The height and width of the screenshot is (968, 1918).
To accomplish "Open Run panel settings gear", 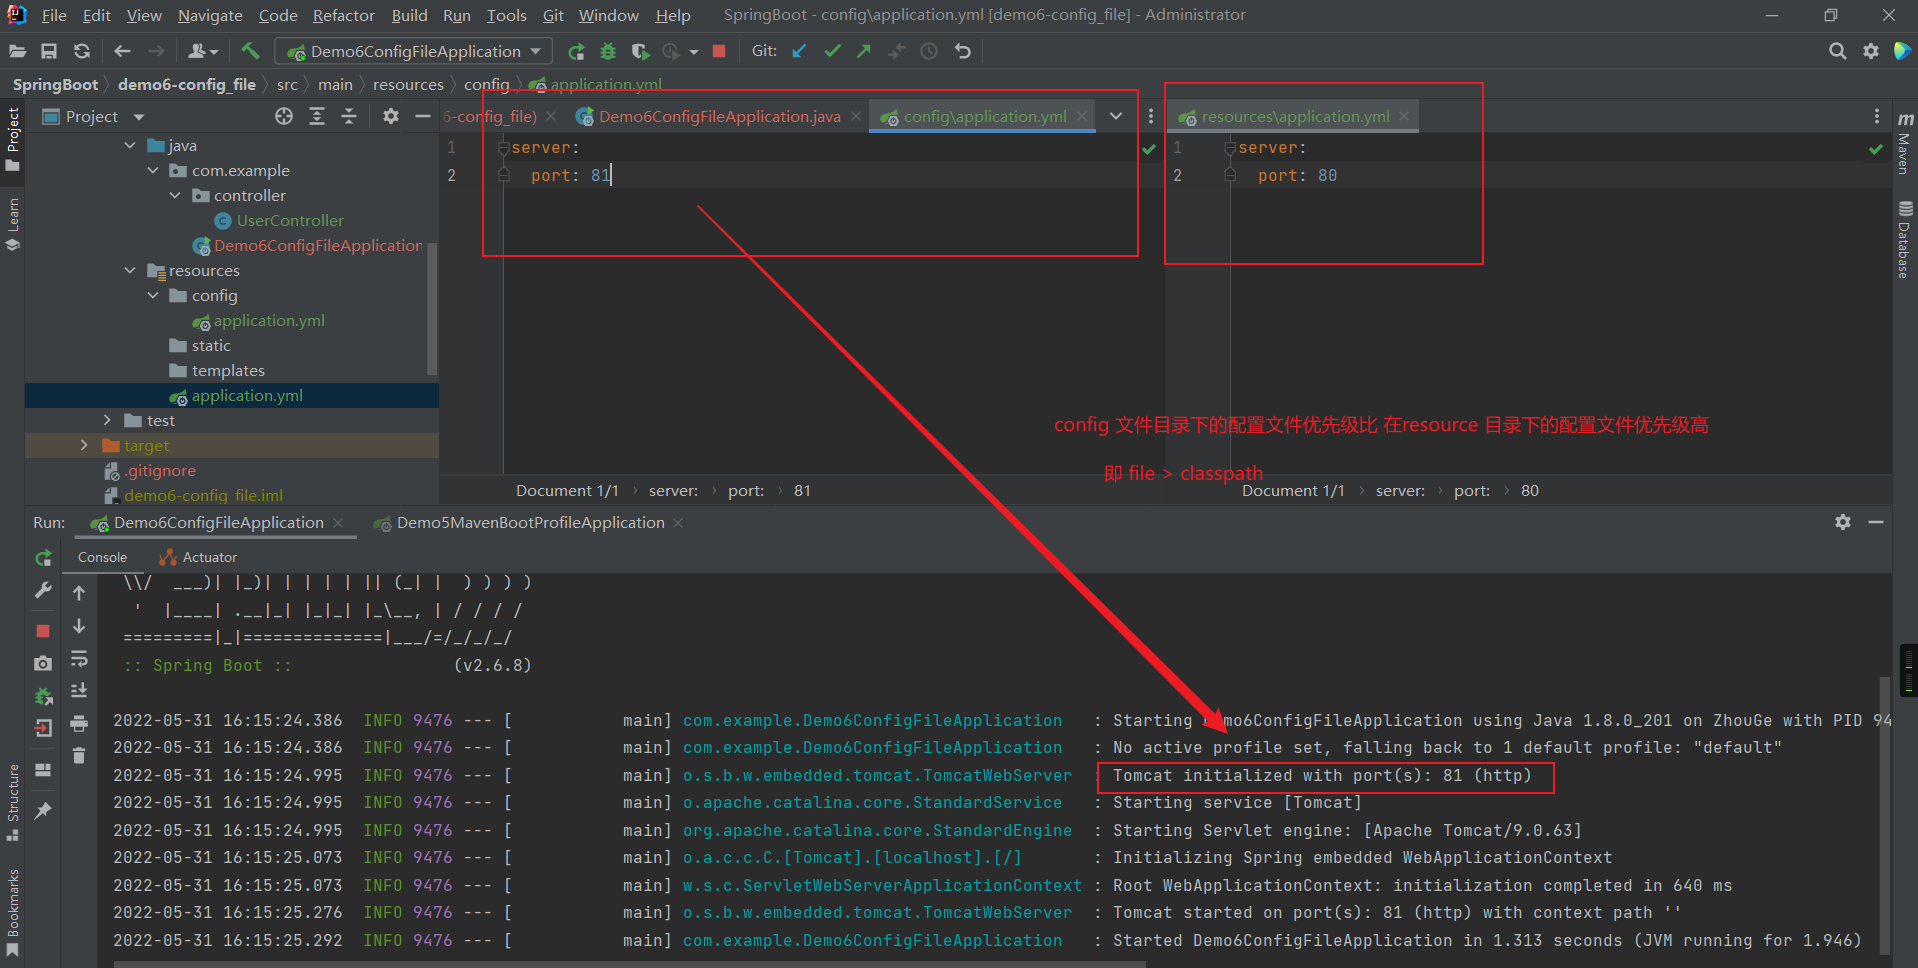I will (1843, 522).
